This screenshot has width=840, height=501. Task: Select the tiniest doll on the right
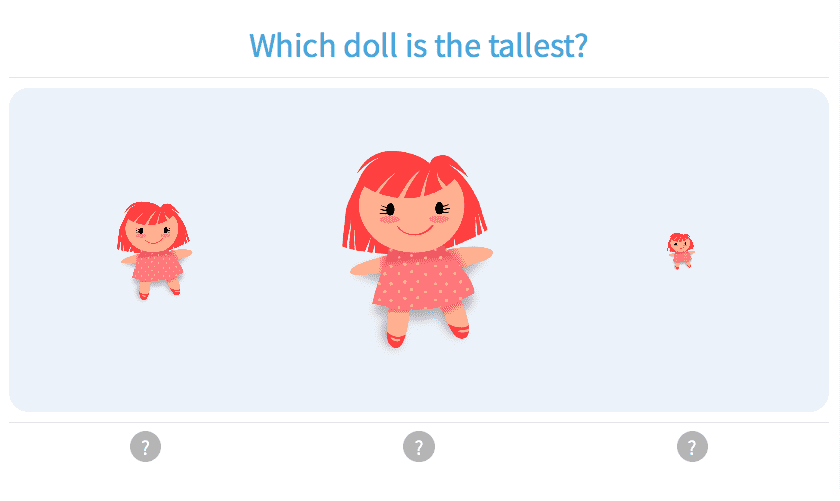click(680, 250)
